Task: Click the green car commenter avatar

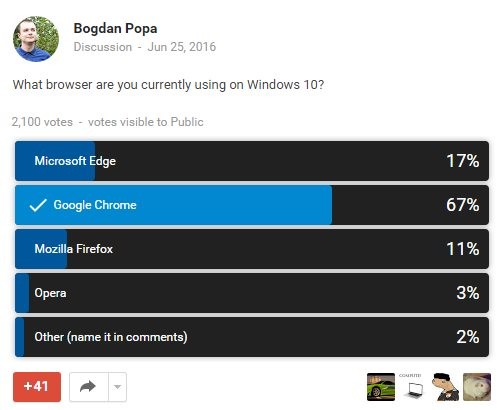Action: (x=381, y=387)
